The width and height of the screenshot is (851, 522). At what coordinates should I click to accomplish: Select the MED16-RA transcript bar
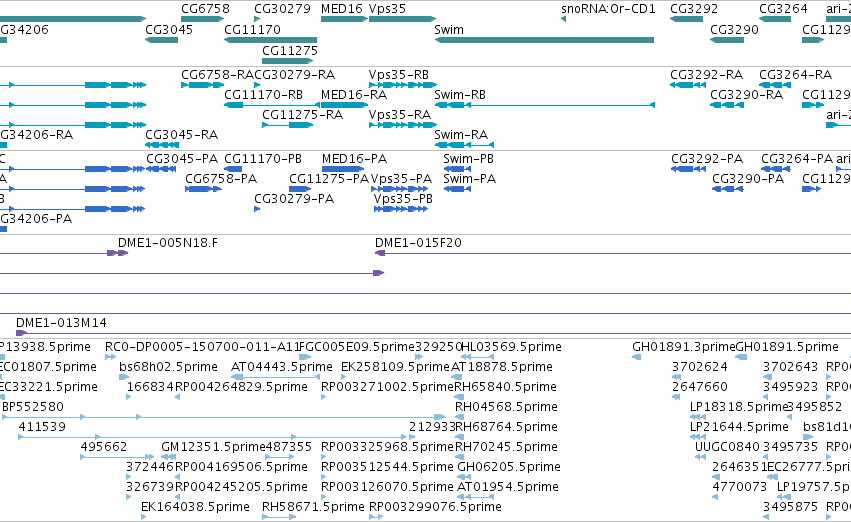coord(345,105)
